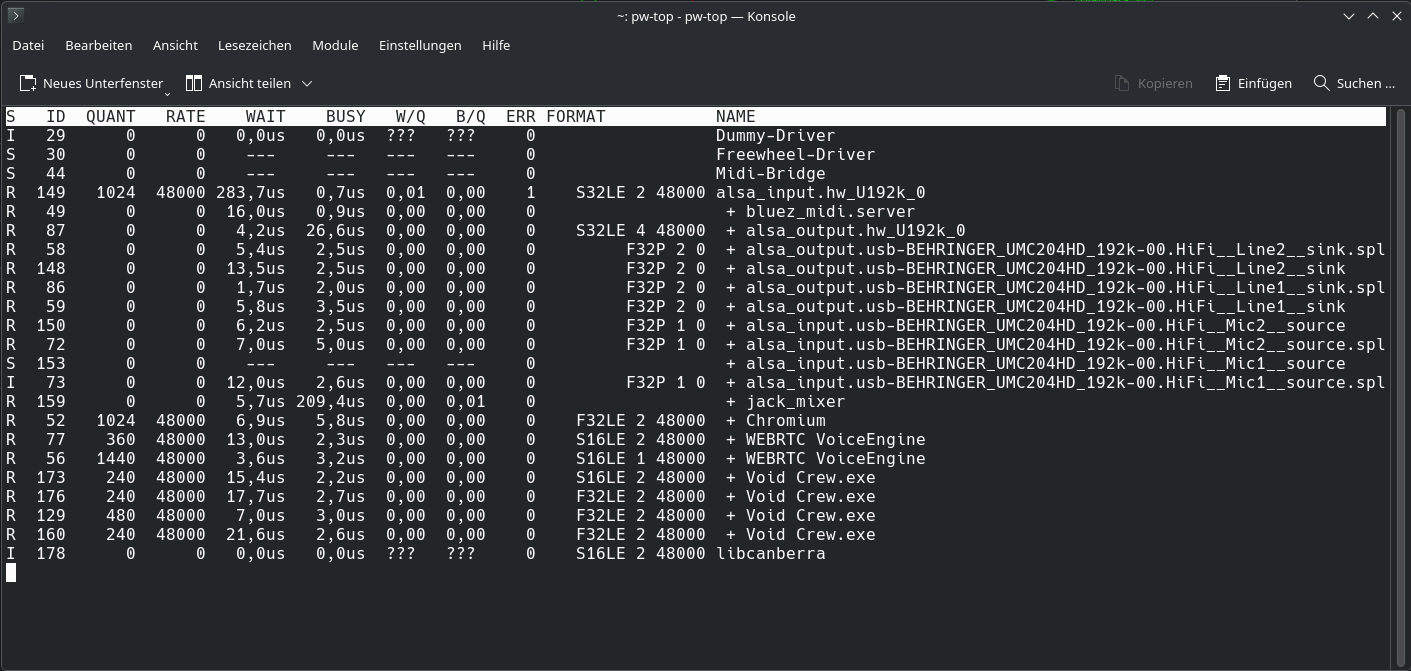1411x671 pixels.
Task: Maximize the Konsole window
Action: click(x=1372, y=15)
